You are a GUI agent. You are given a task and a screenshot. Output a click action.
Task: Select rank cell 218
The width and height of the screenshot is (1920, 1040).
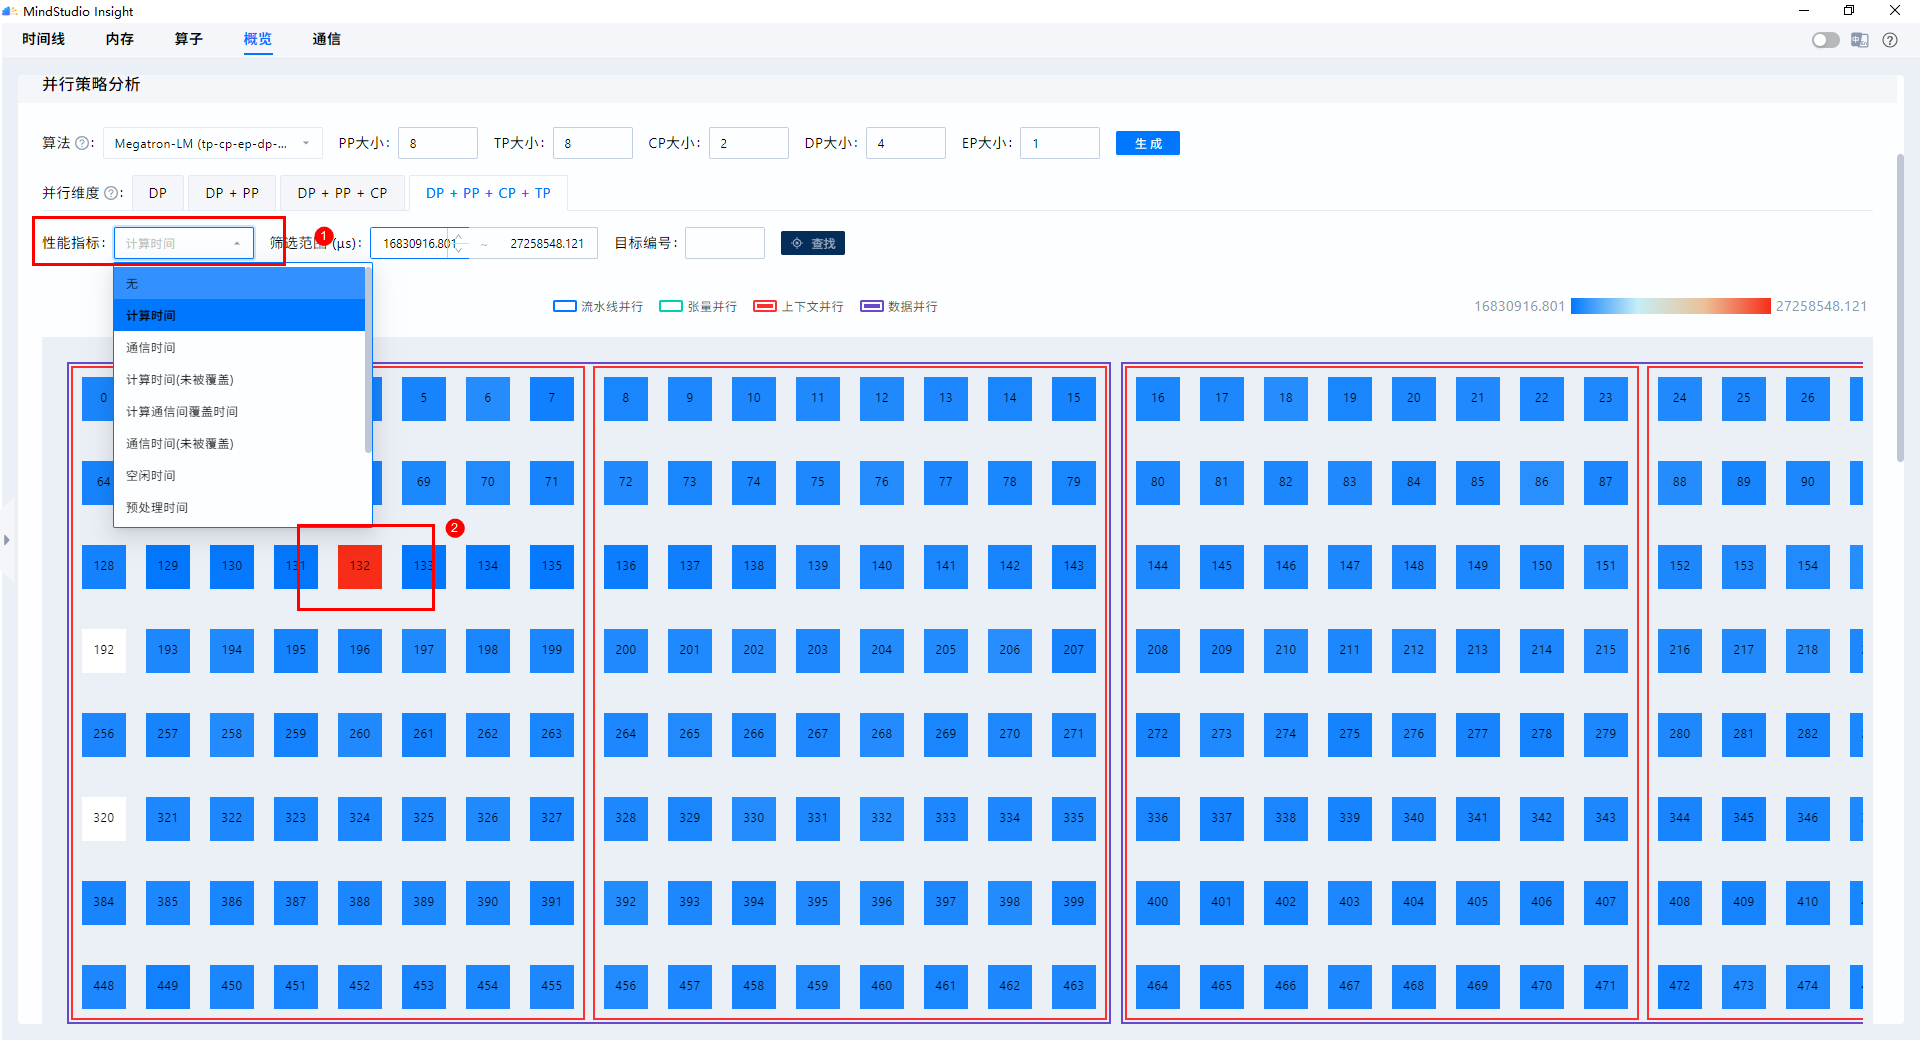coord(1808,650)
